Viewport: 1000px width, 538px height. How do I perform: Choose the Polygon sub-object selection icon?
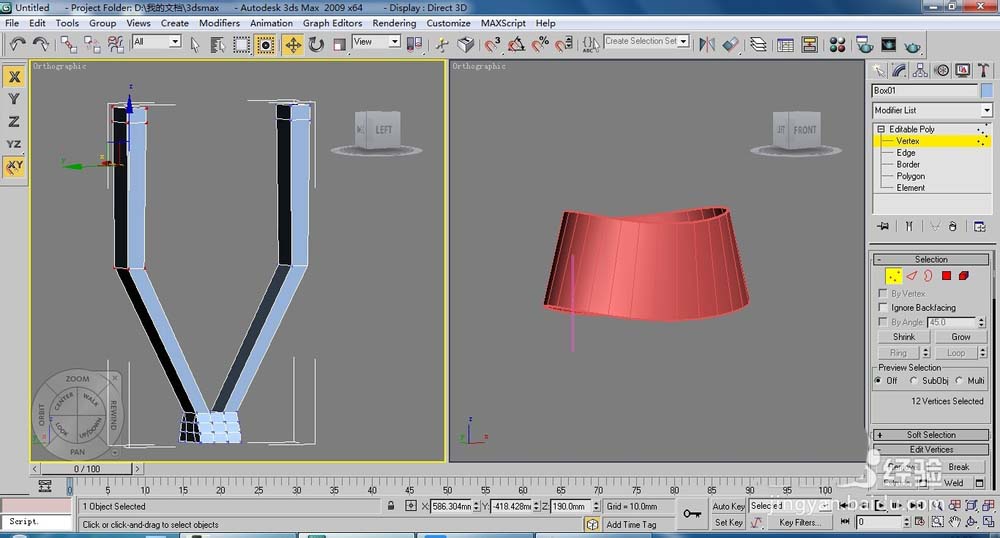tap(946, 275)
